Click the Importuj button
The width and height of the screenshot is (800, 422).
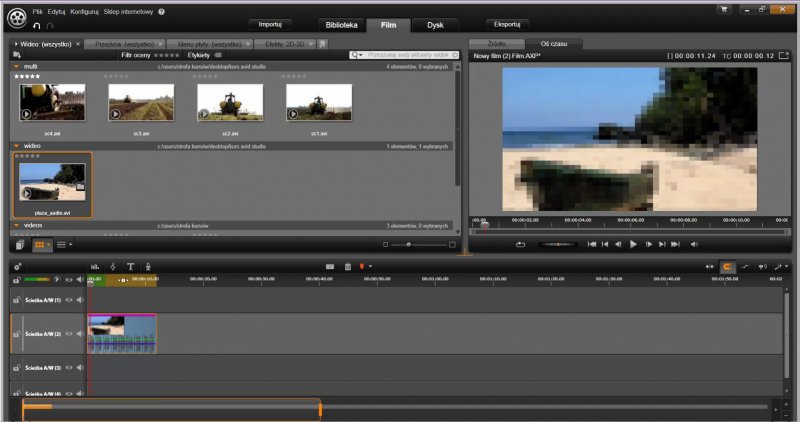269,23
